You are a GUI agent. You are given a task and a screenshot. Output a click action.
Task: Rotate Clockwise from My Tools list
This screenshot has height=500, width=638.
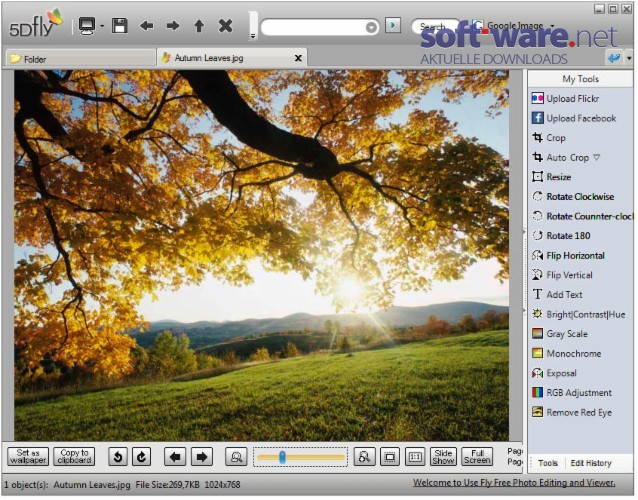tap(573, 197)
